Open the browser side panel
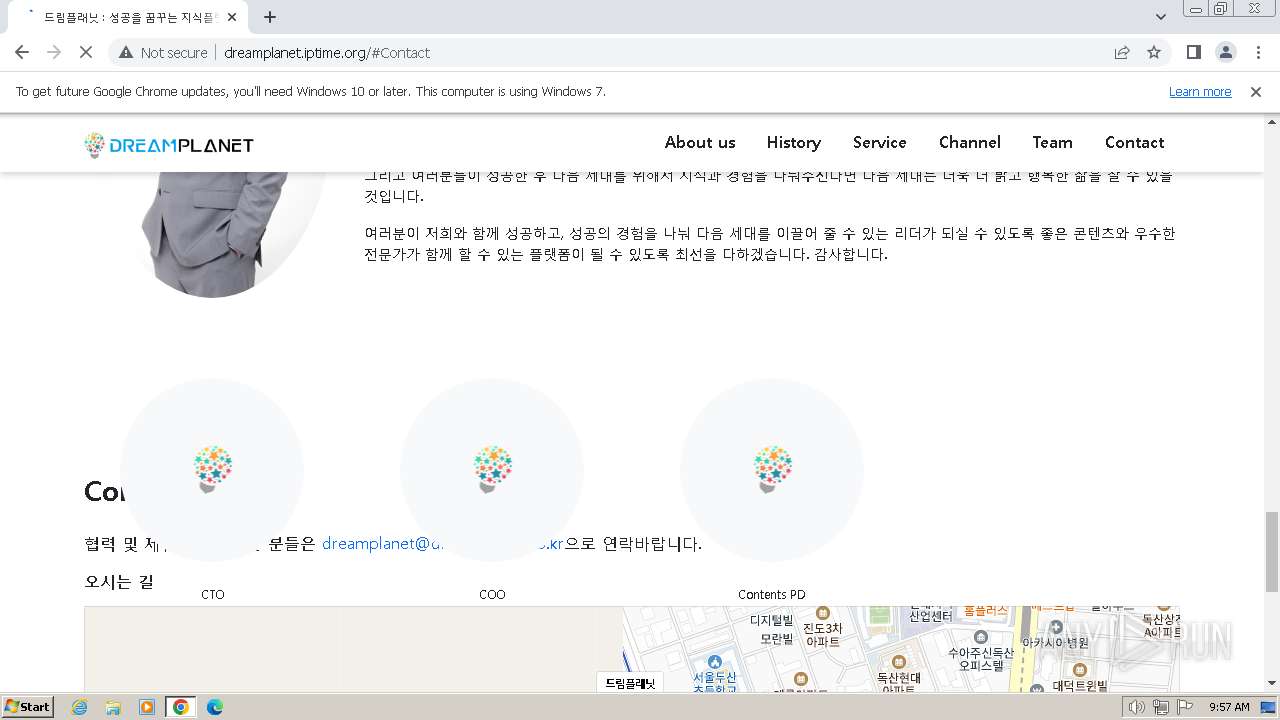Viewport: 1280px width, 720px height. [1193, 52]
